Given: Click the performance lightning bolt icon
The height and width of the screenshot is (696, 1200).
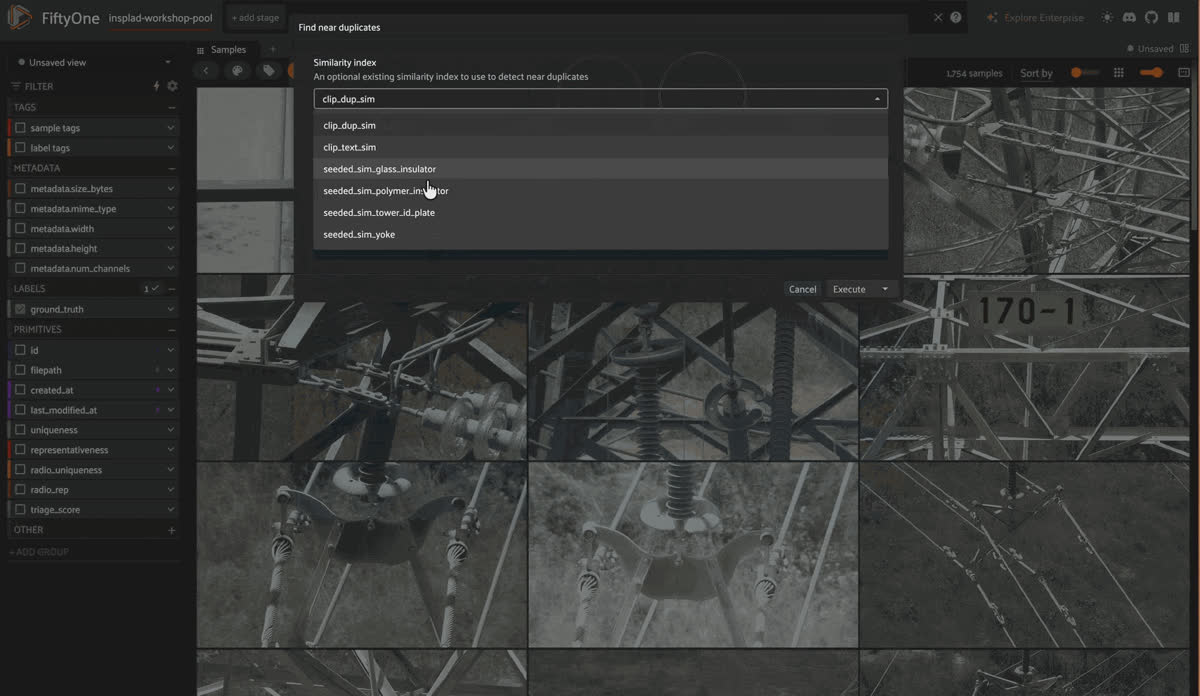Looking at the screenshot, I should click(156, 86).
